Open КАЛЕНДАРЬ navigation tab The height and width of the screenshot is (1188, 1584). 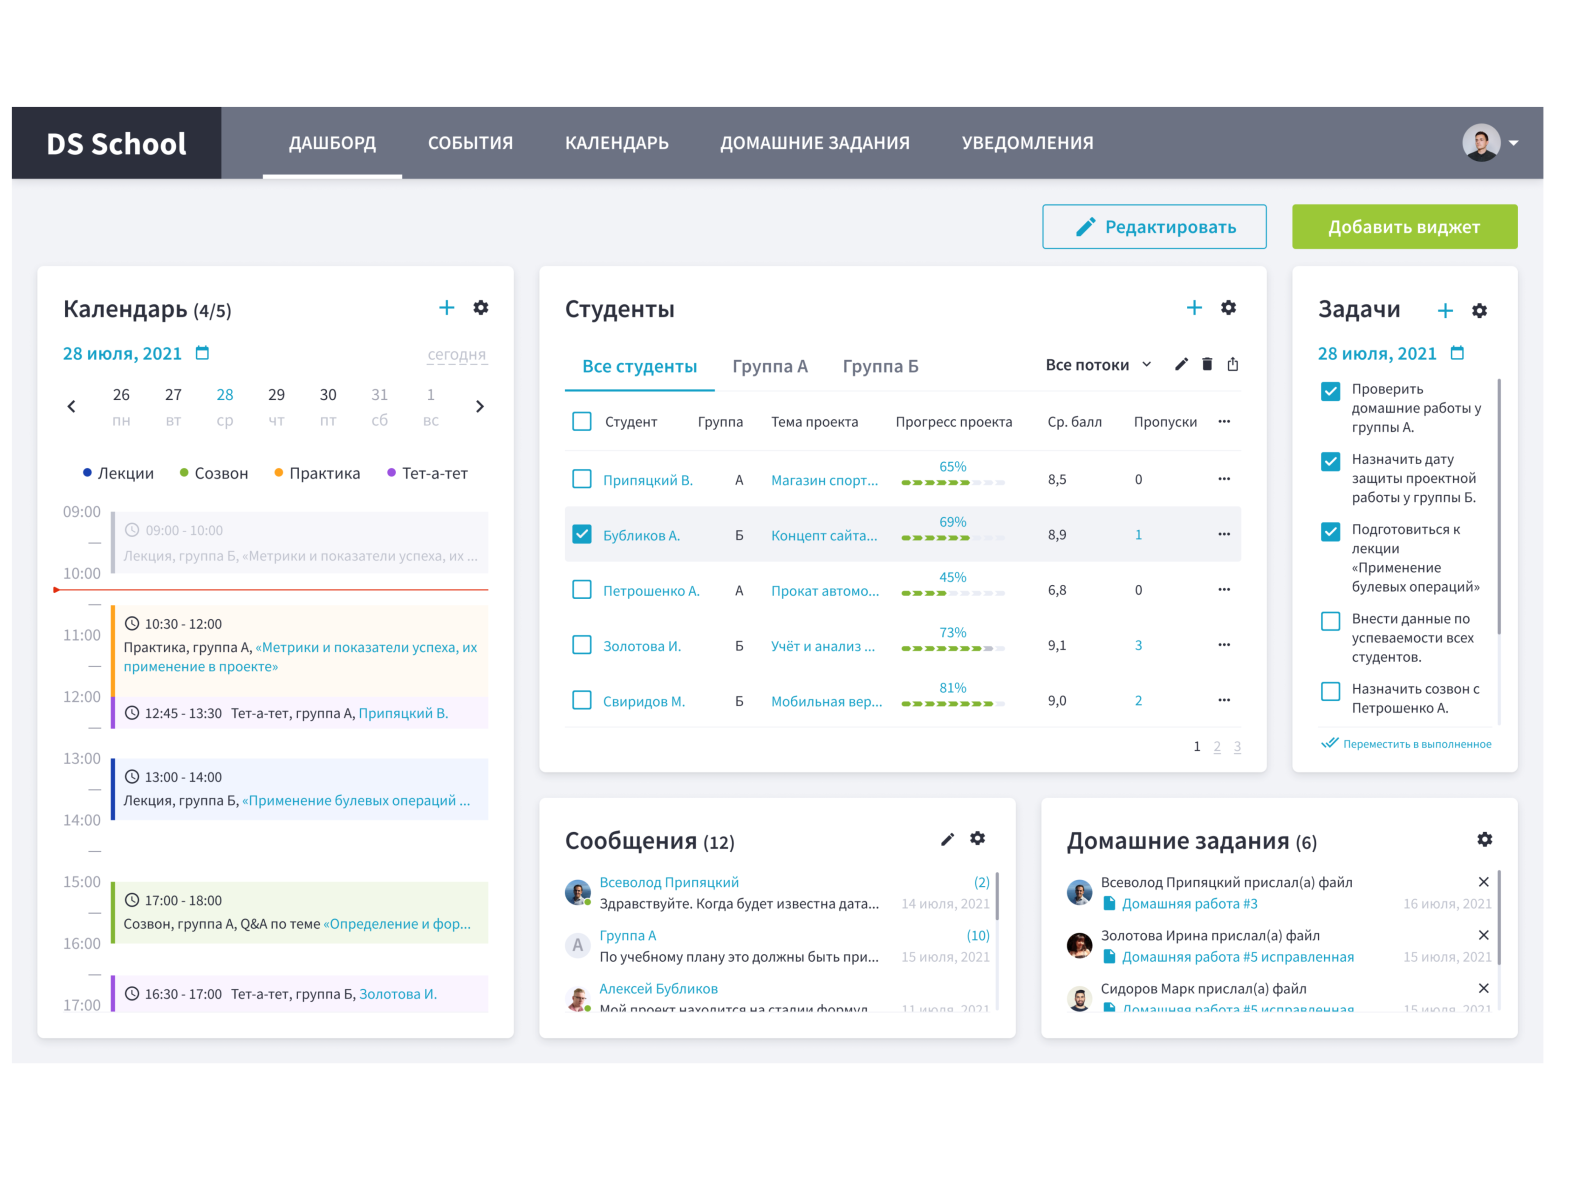[x=617, y=143]
